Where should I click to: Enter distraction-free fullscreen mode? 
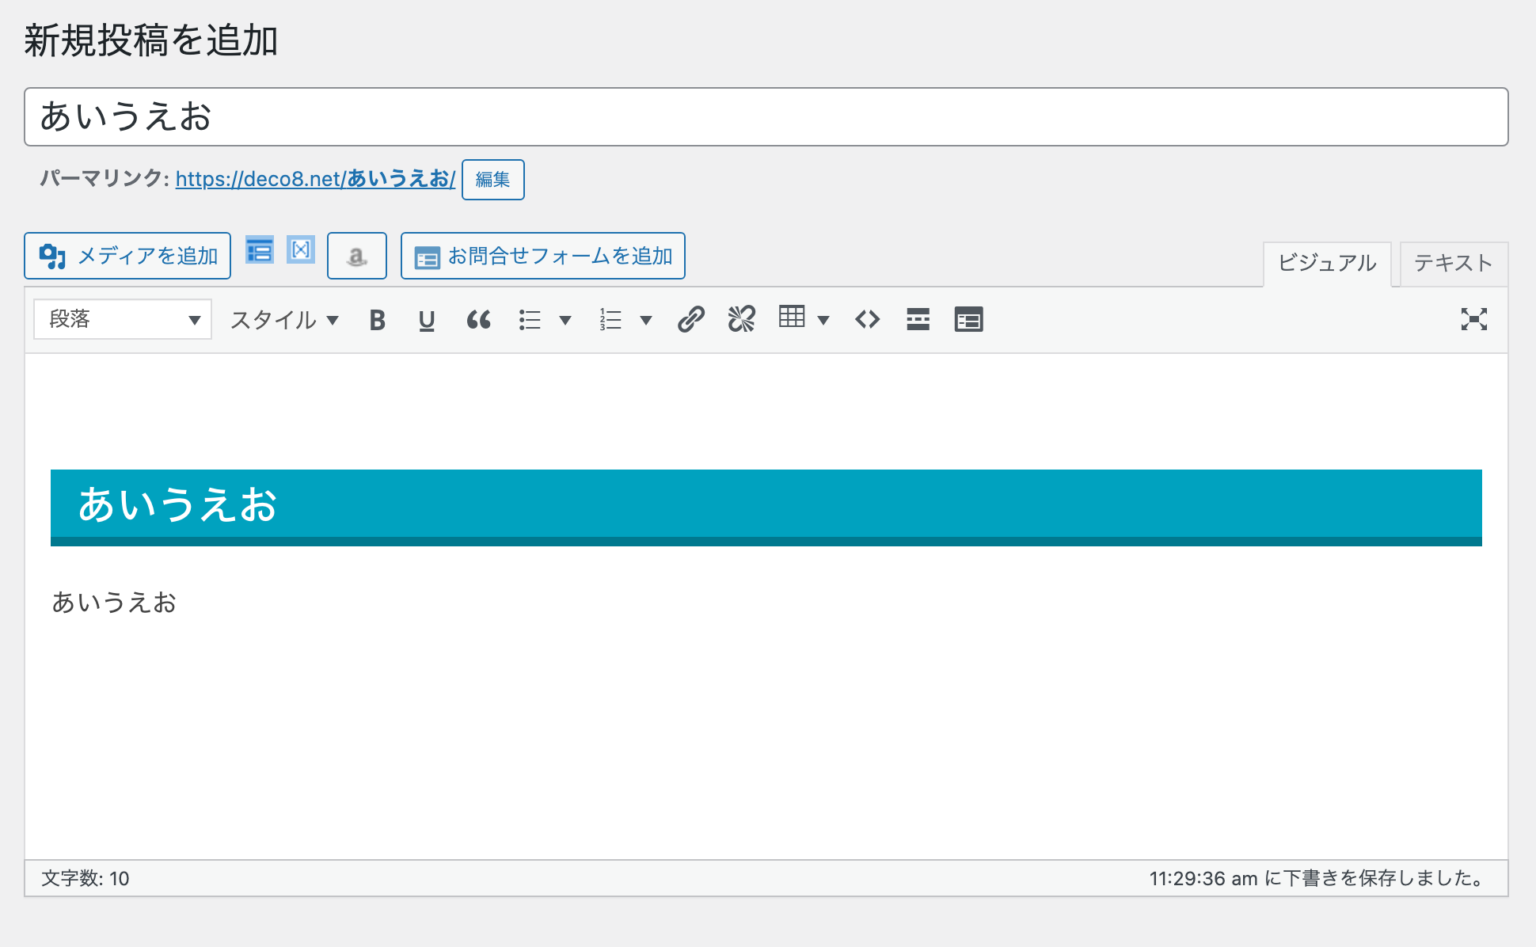pos(1475,319)
